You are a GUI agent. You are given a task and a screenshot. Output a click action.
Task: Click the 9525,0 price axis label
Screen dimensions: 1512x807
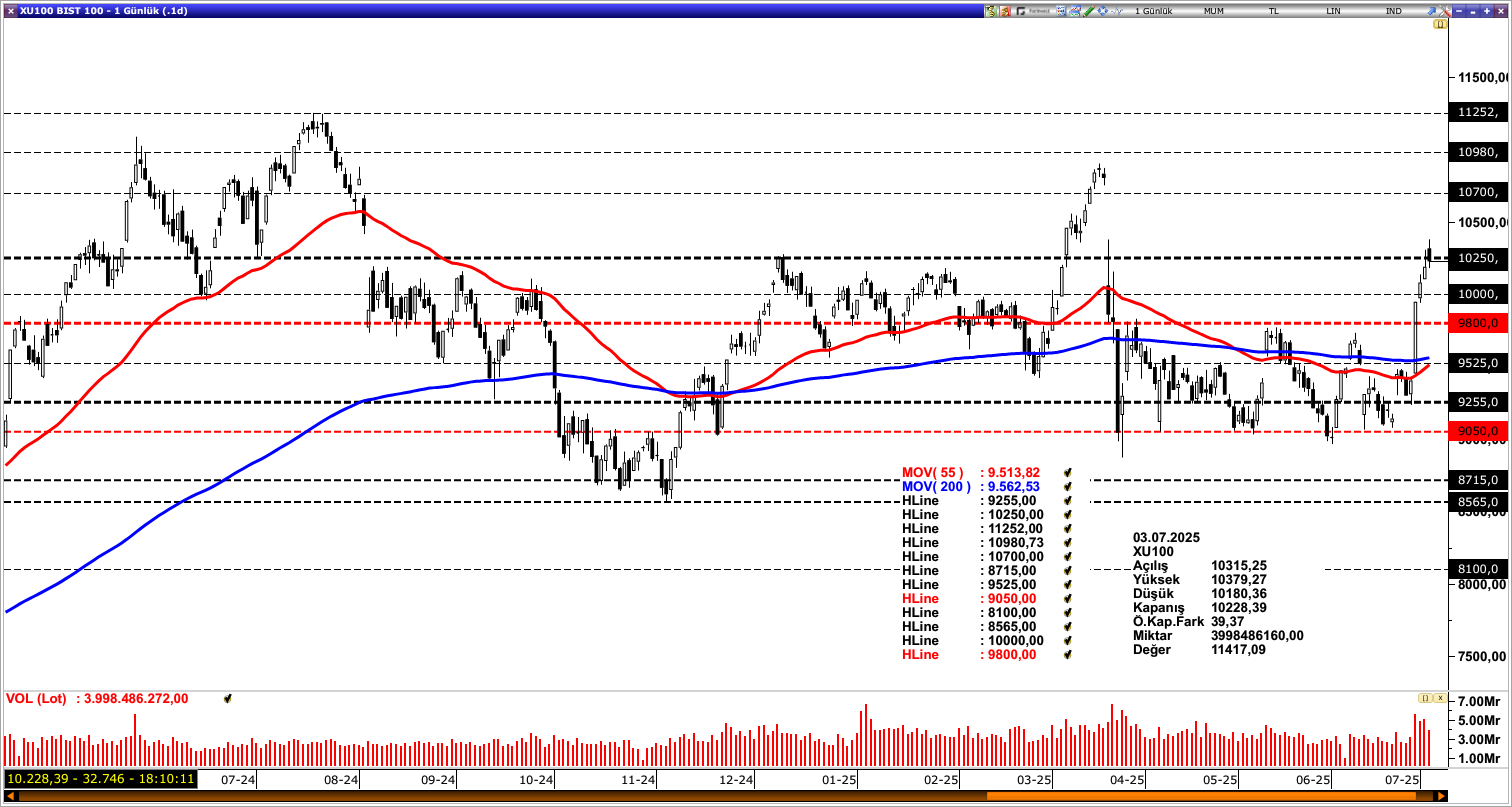1476,363
